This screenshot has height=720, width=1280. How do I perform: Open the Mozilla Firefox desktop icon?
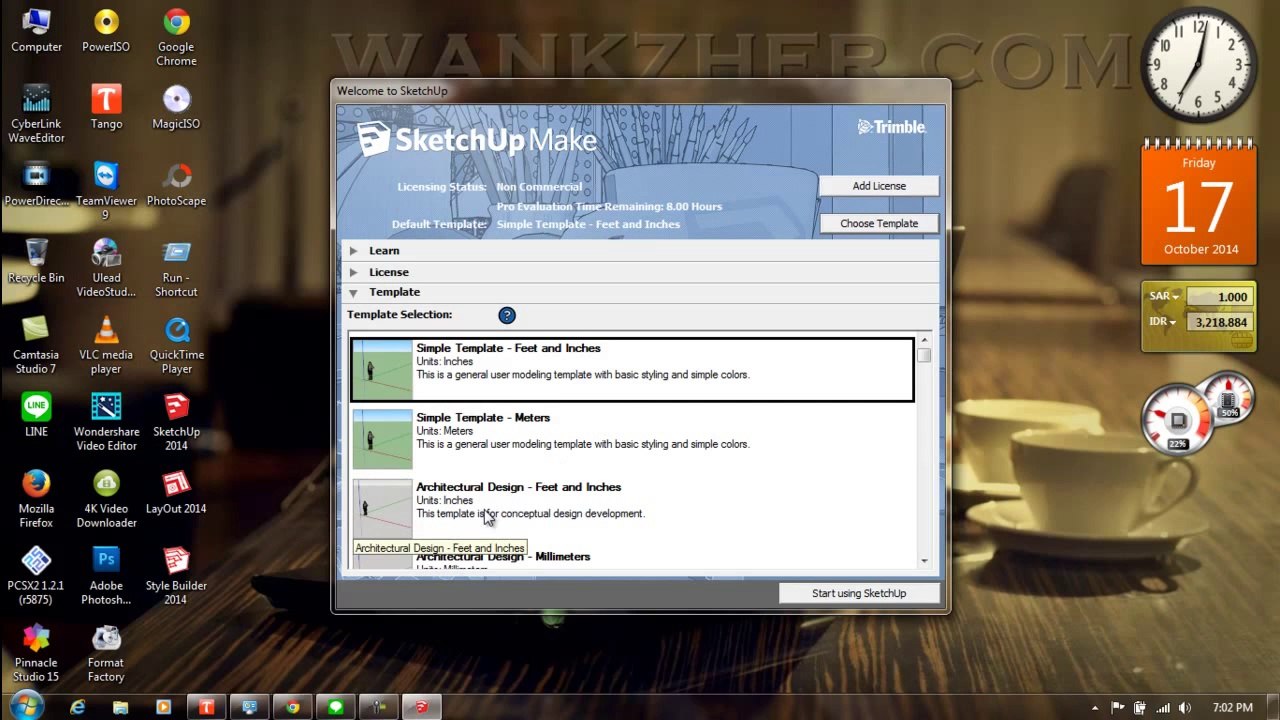36,500
